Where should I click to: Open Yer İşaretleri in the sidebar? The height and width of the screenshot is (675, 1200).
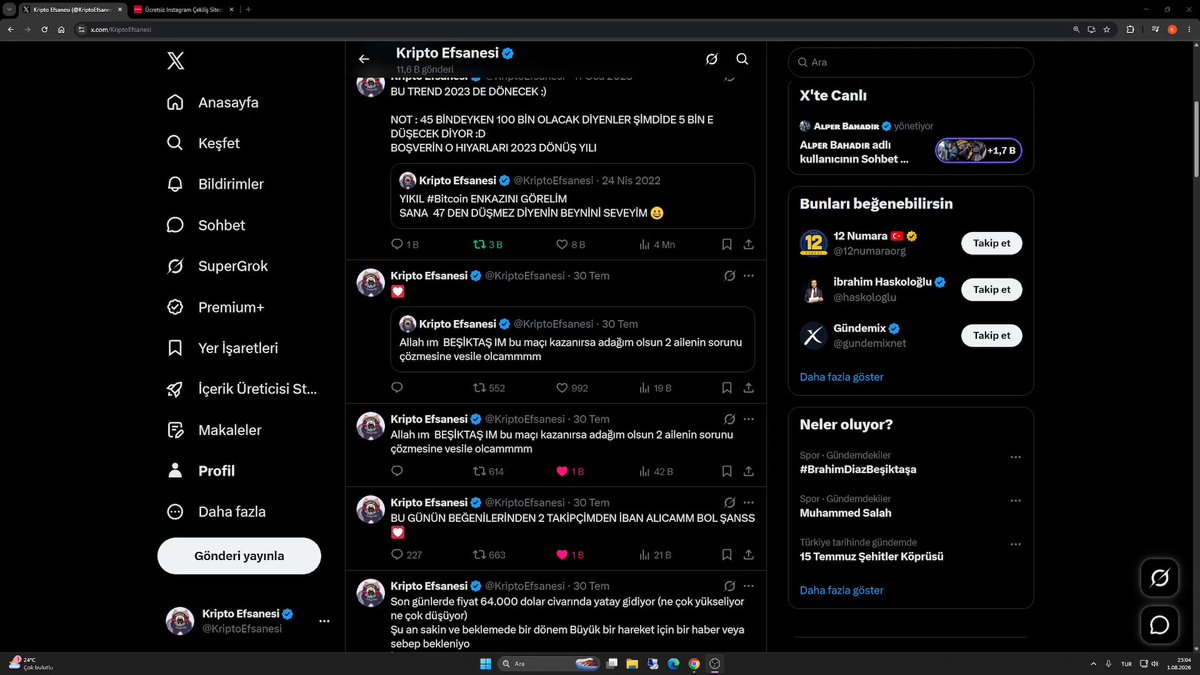pyautogui.click(x=222, y=348)
